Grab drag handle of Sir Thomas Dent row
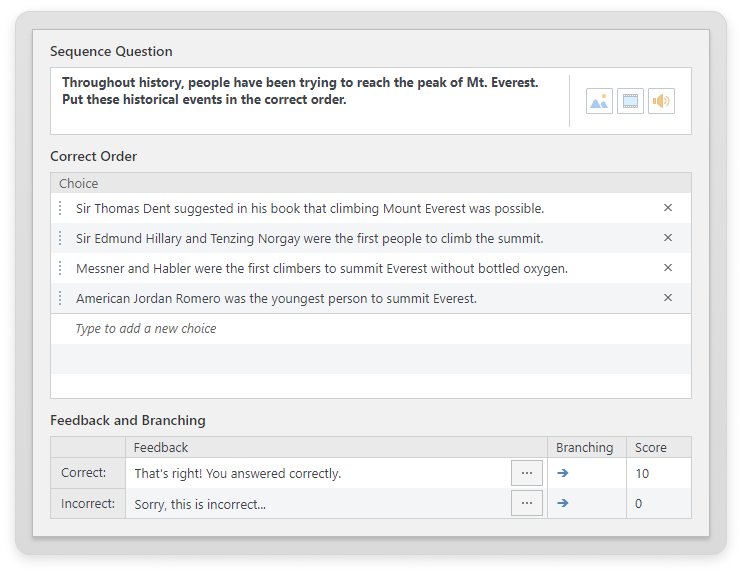The height and width of the screenshot is (574, 742). [60, 208]
